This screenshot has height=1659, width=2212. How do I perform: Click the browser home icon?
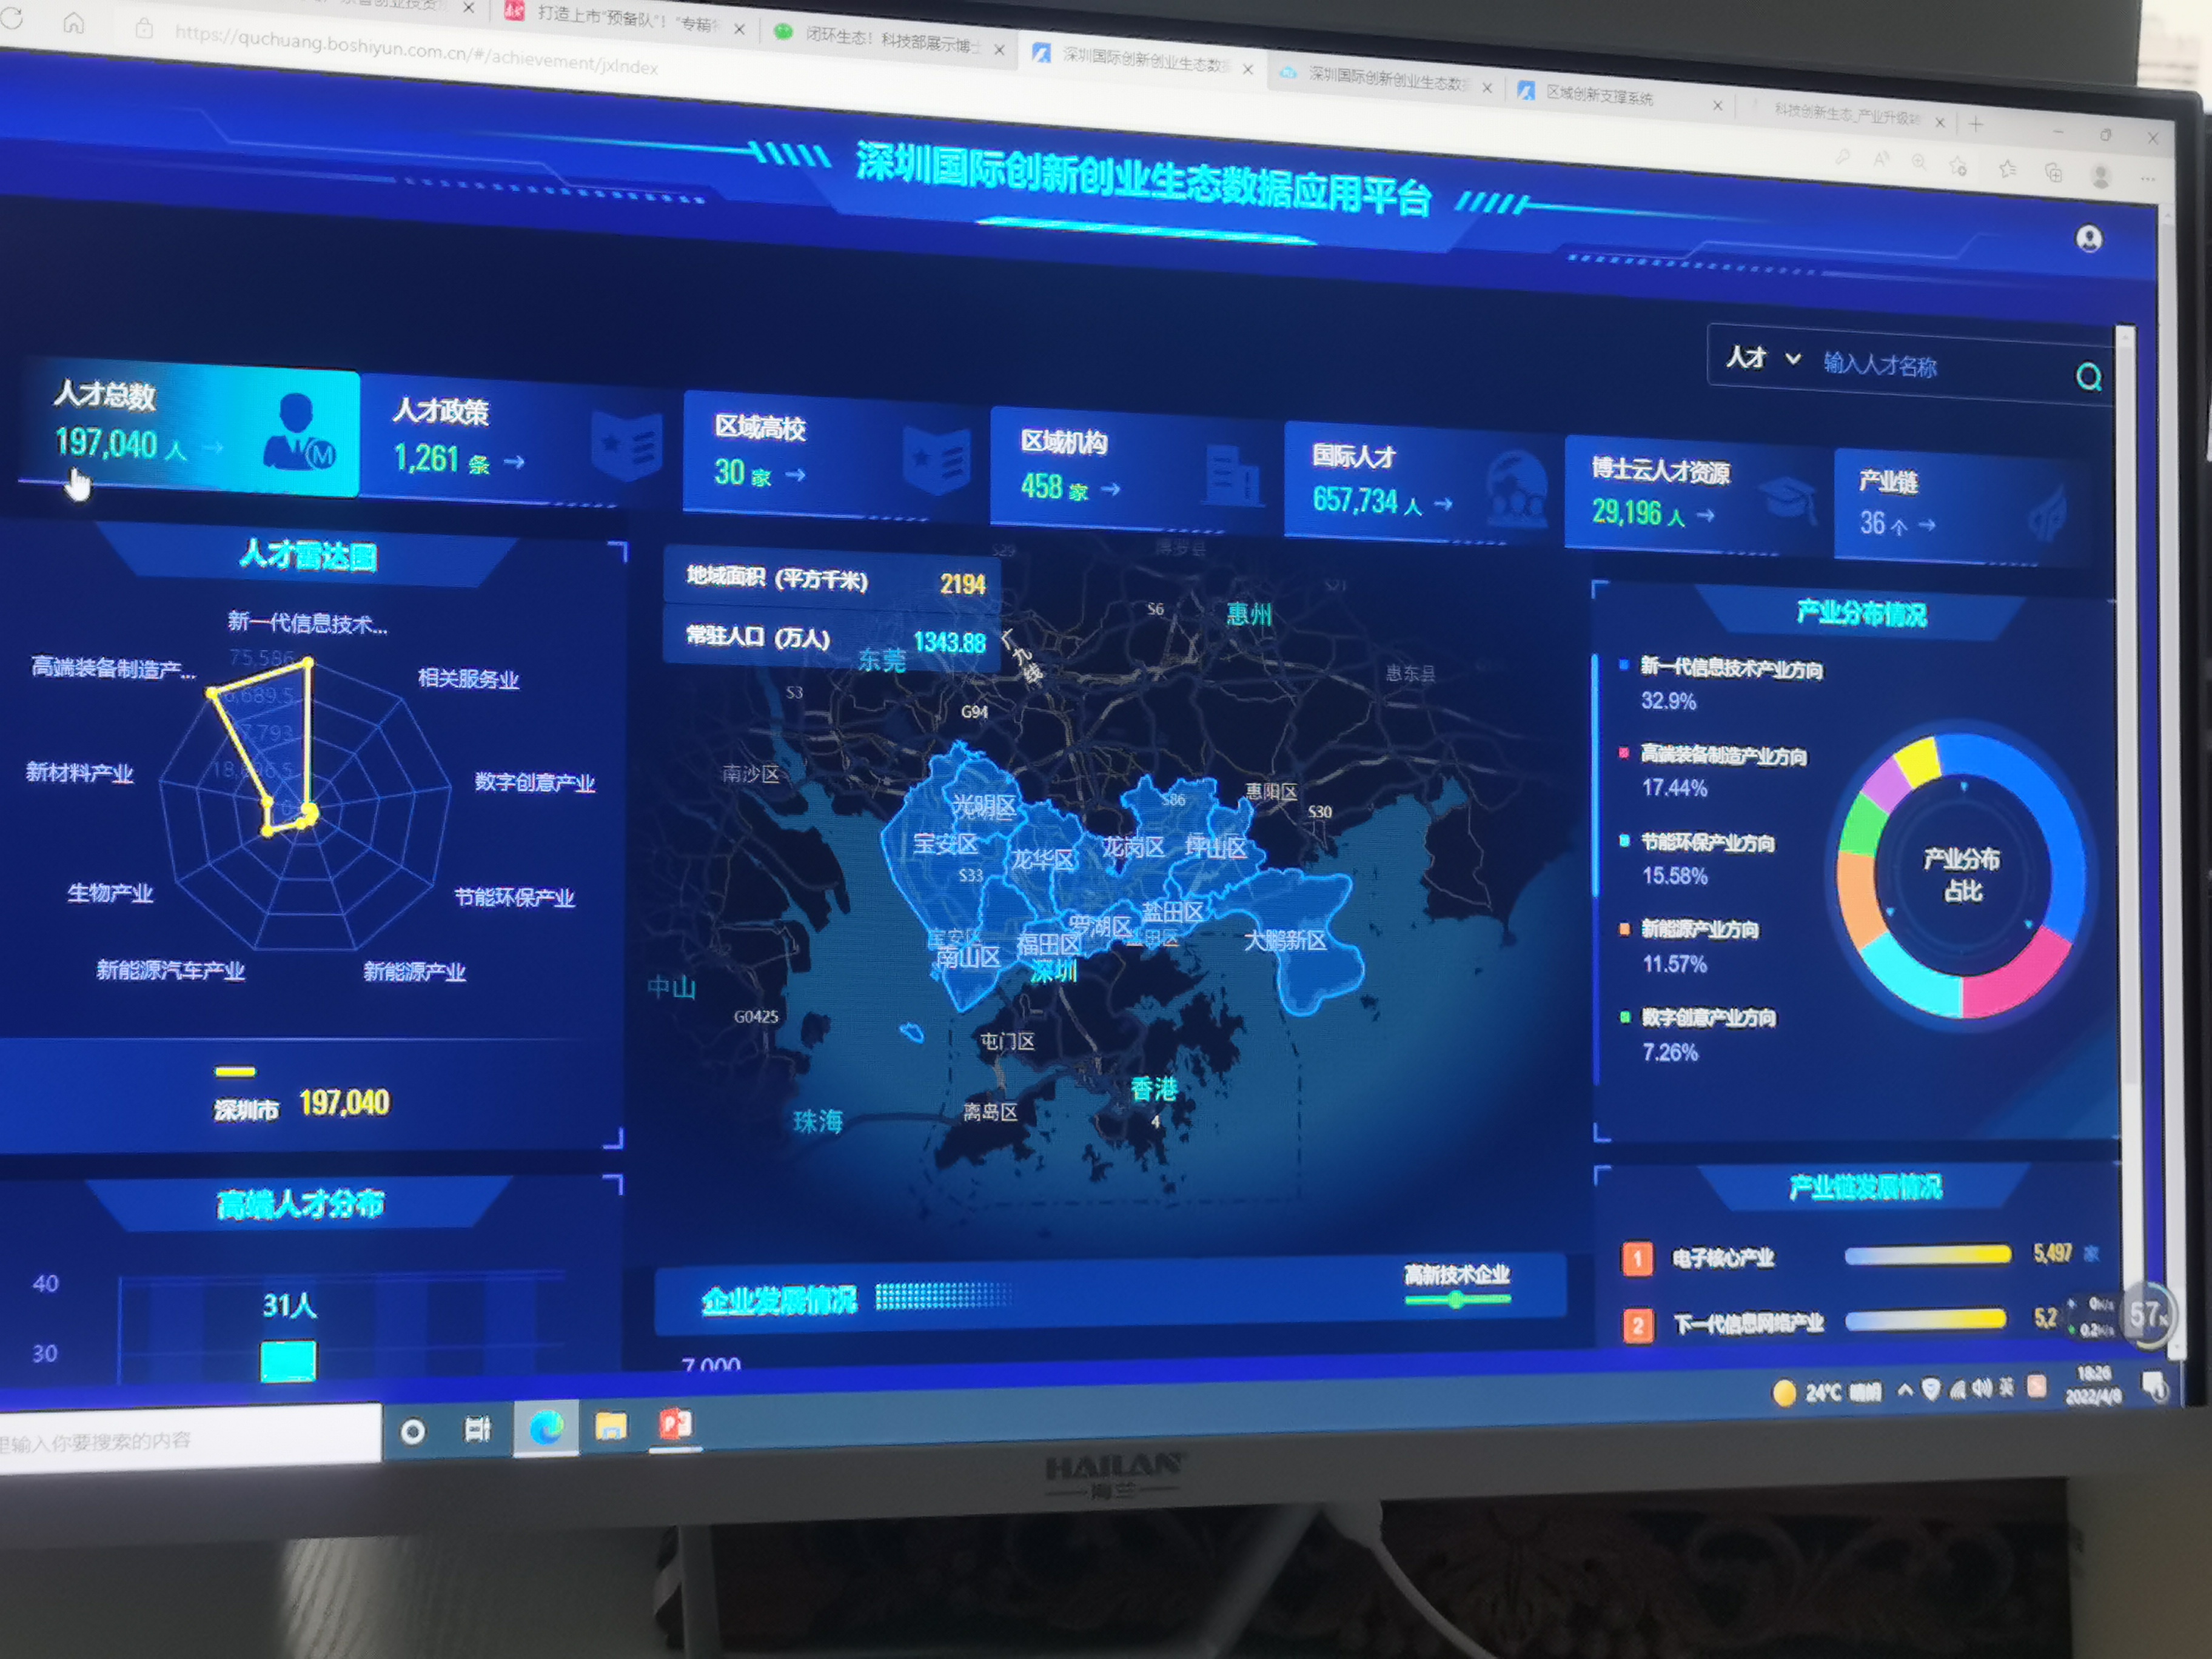[74, 22]
